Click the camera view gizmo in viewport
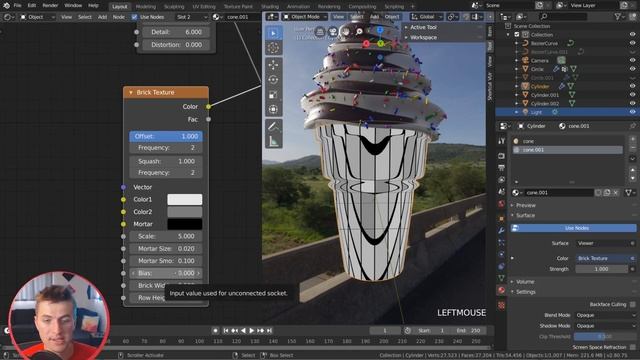Viewport: 640px width, 360px height. (333, 31)
